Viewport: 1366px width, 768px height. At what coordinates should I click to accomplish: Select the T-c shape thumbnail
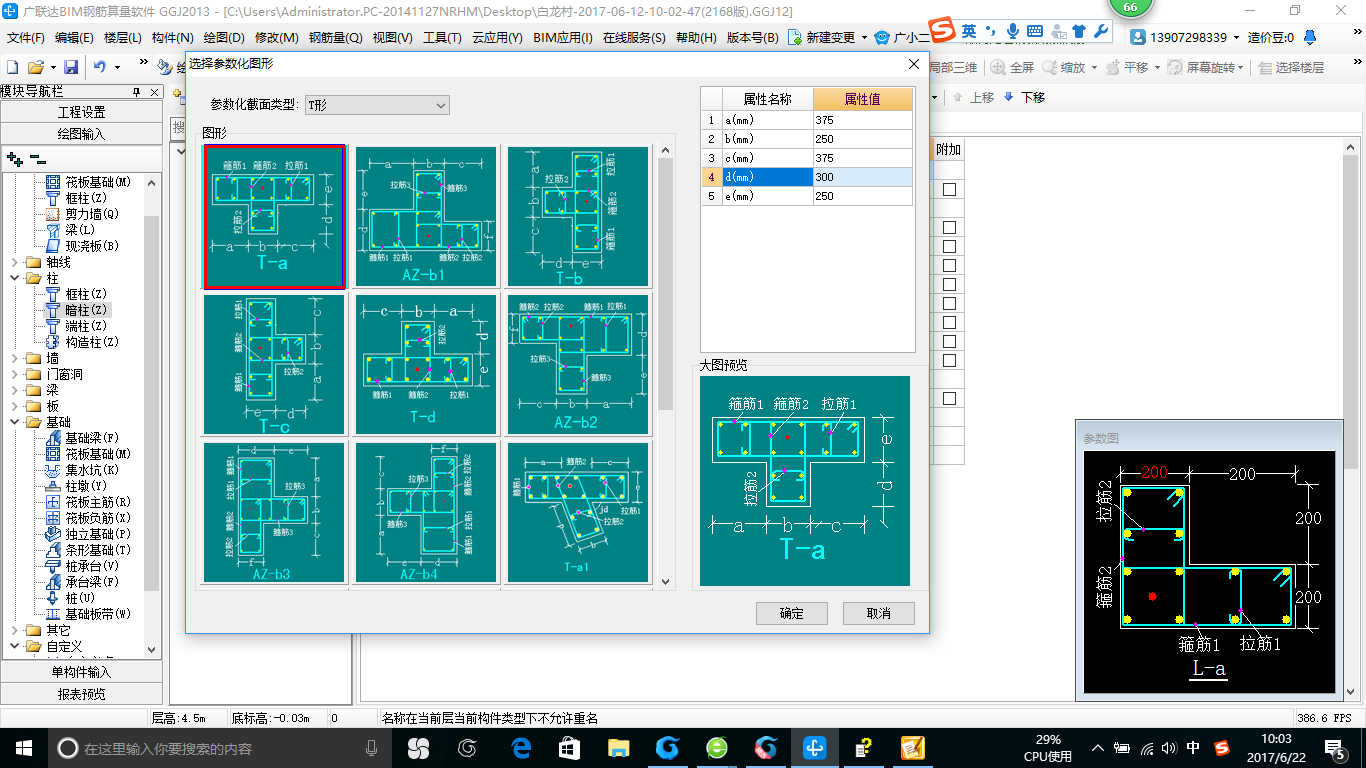coord(274,363)
